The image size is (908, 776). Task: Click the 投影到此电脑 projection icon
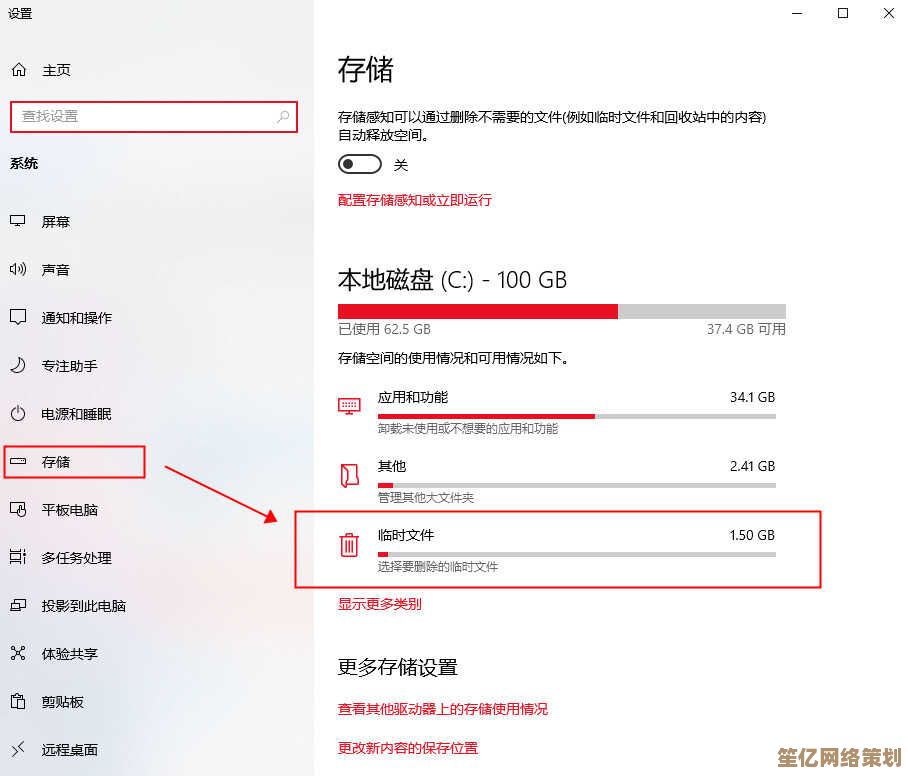[x=18, y=605]
